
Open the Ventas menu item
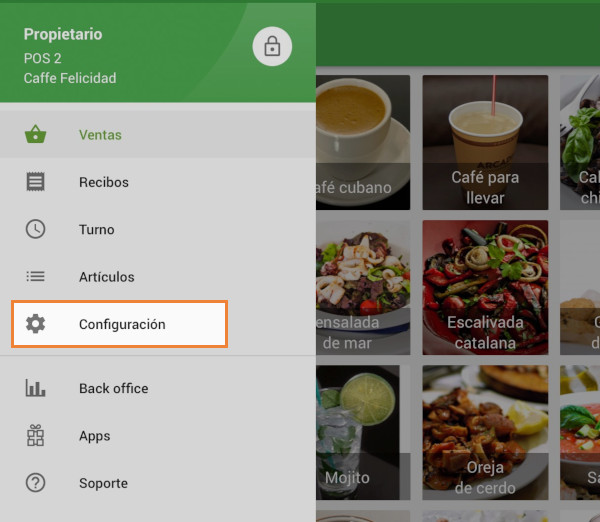100,135
